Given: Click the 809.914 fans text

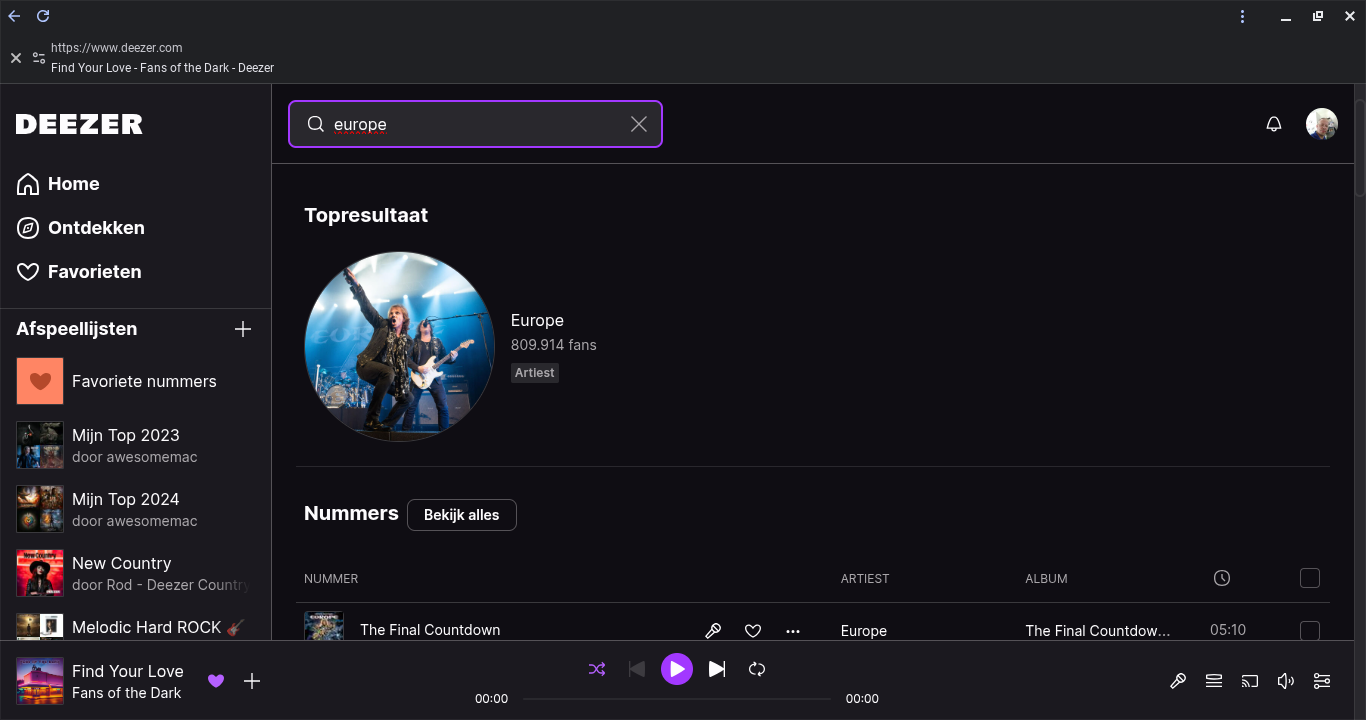Looking at the screenshot, I should [553, 345].
